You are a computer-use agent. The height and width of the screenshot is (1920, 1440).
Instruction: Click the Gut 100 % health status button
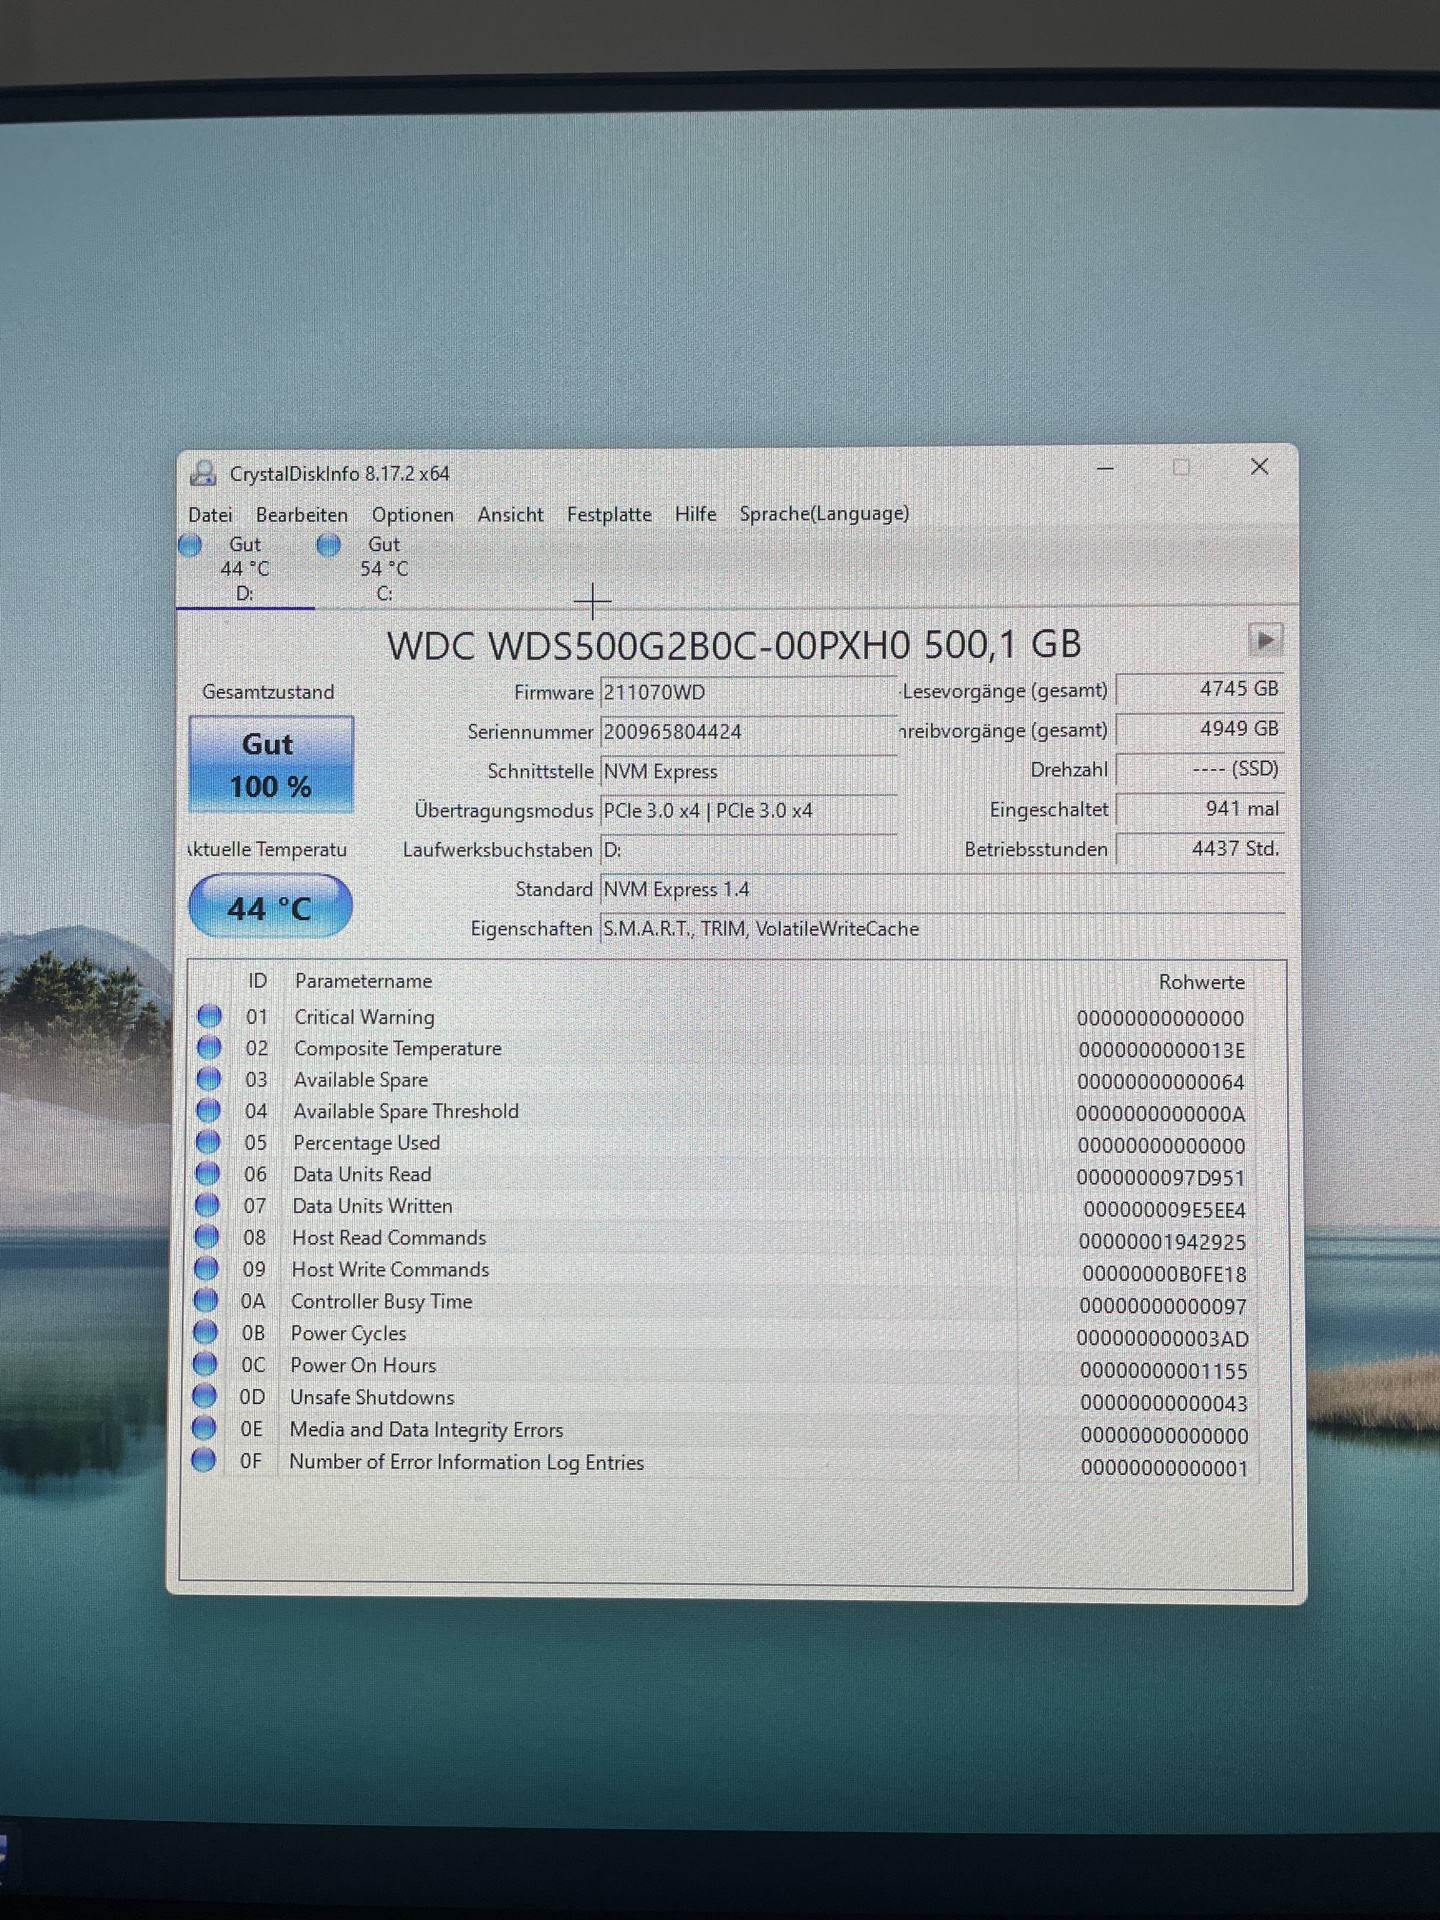[271, 765]
